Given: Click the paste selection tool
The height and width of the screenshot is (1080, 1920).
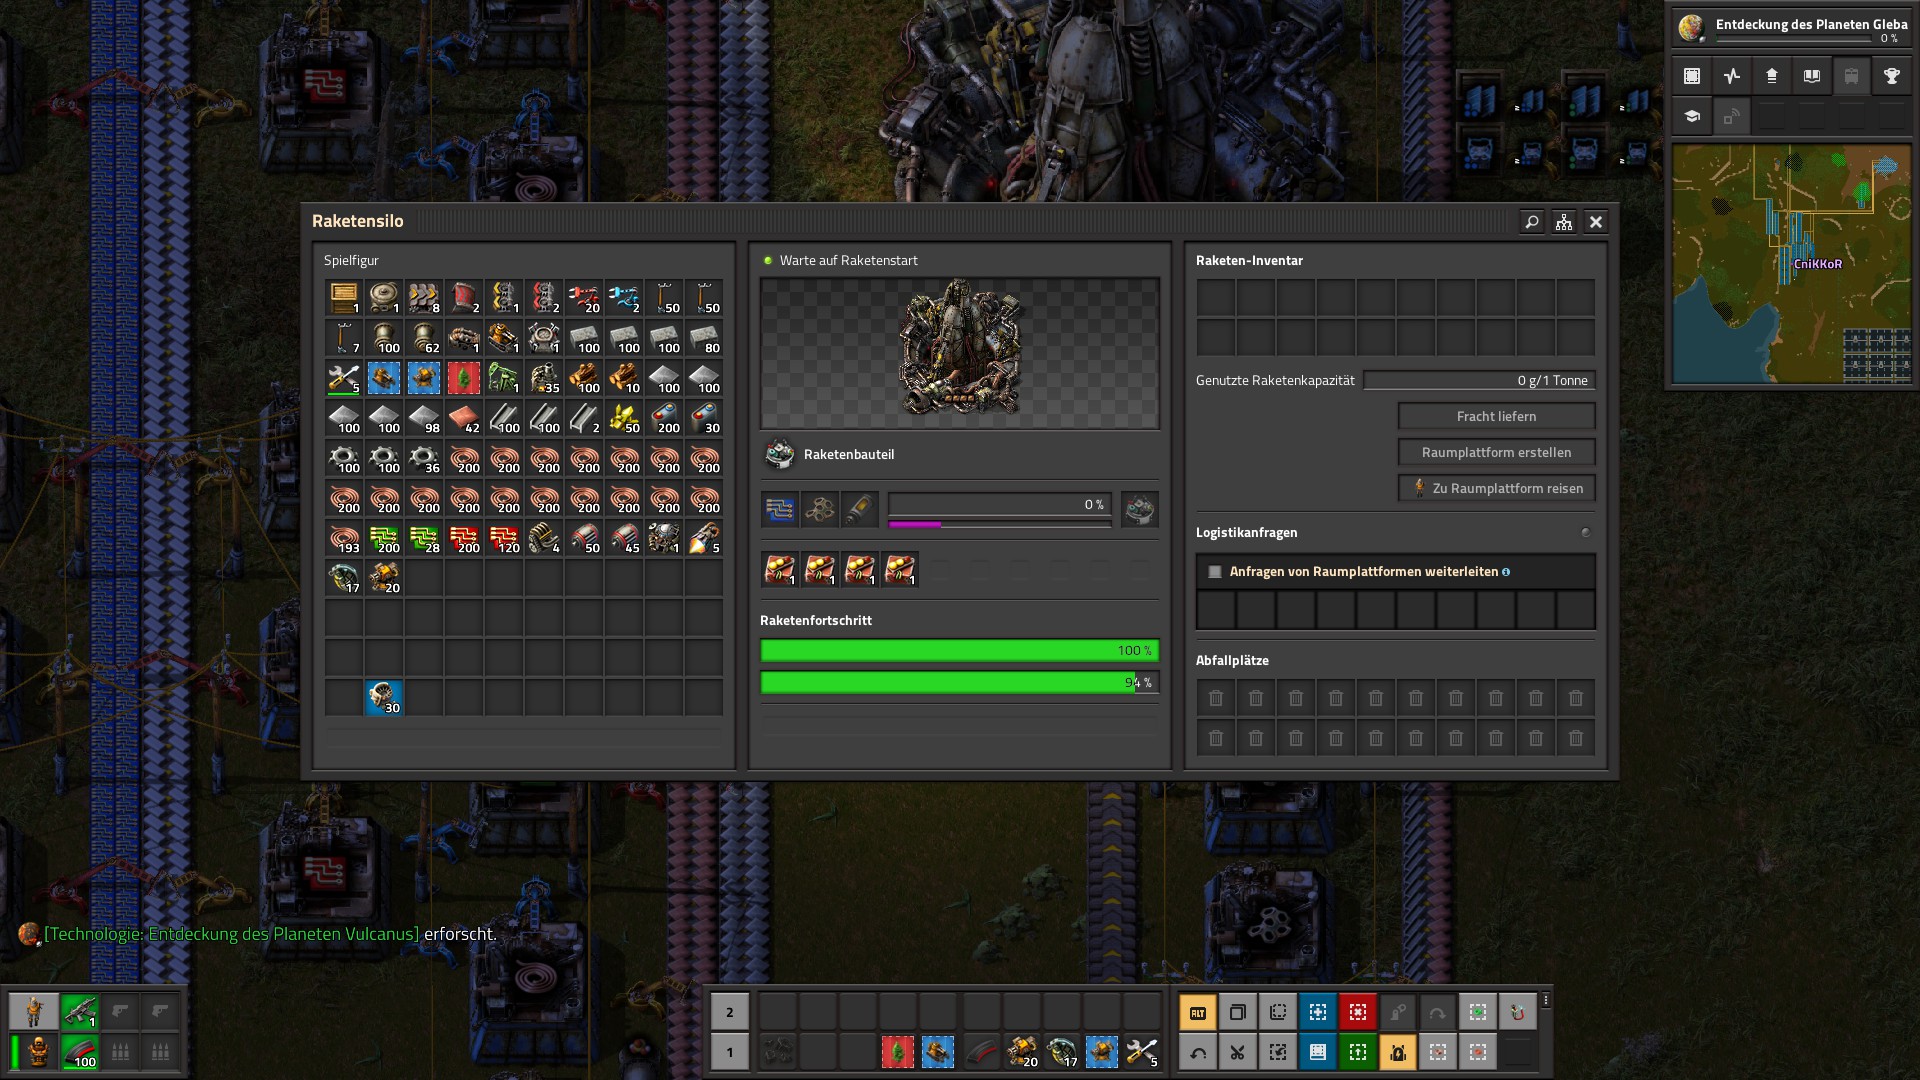Looking at the screenshot, I should (1277, 1012).
